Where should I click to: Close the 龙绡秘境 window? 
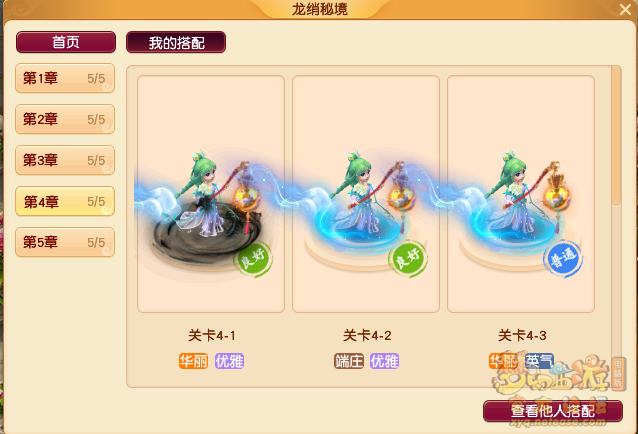tap(625, 9)
